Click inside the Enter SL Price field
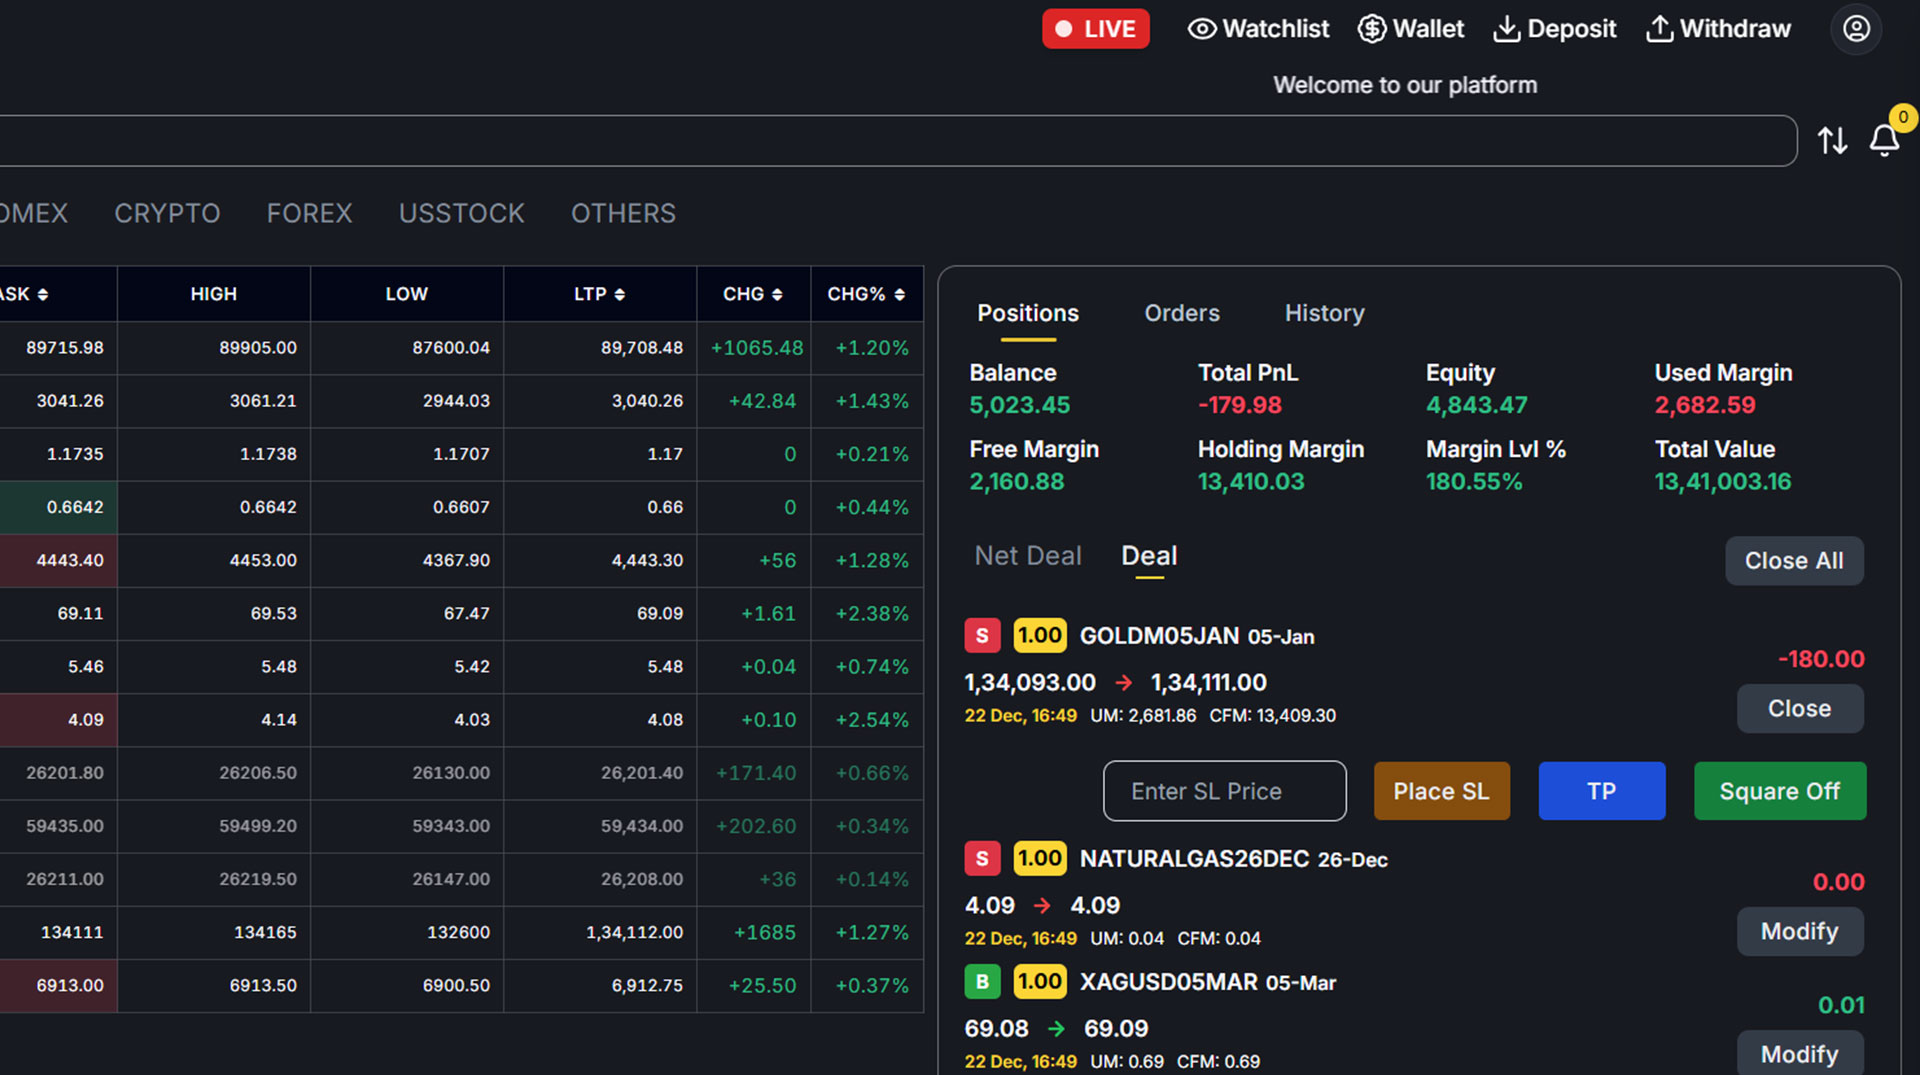The height and width of the screenshot is (1075, 1920). (1224, 791)
